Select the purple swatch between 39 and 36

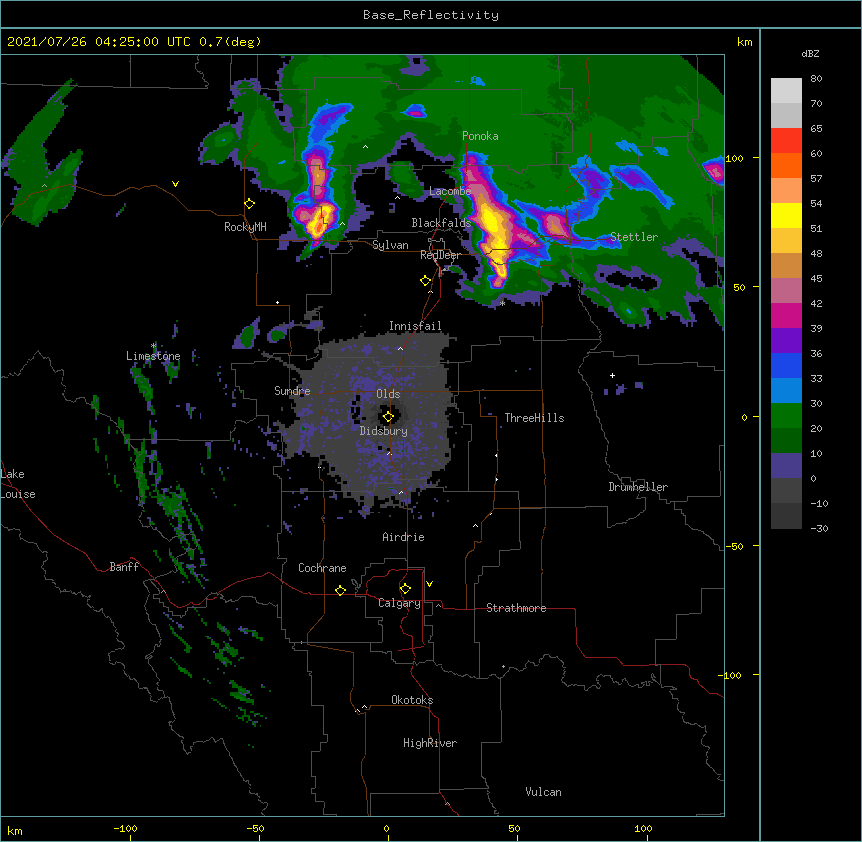pyautogui.click(x=786, y=341)
